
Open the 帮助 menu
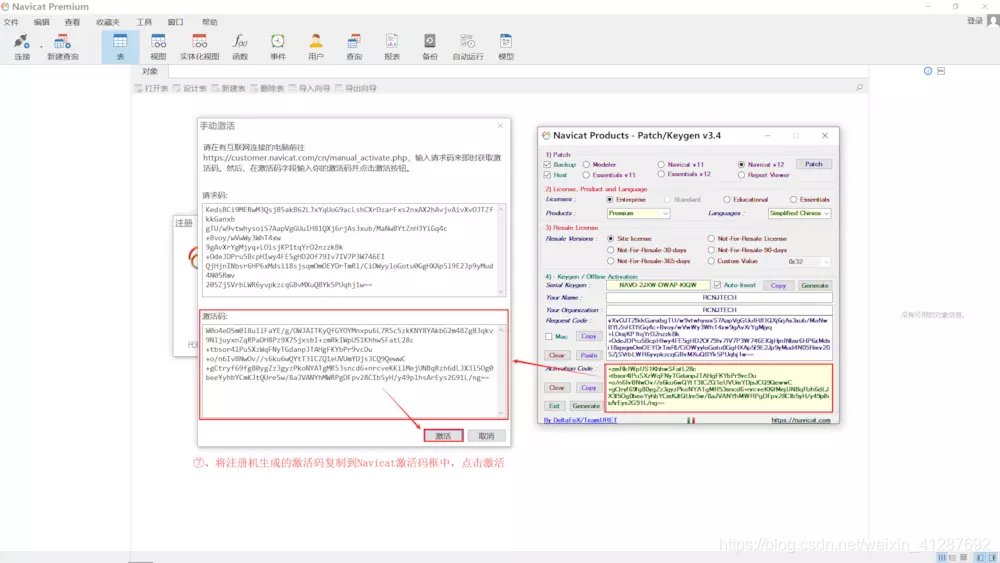(x=209, y=22)
